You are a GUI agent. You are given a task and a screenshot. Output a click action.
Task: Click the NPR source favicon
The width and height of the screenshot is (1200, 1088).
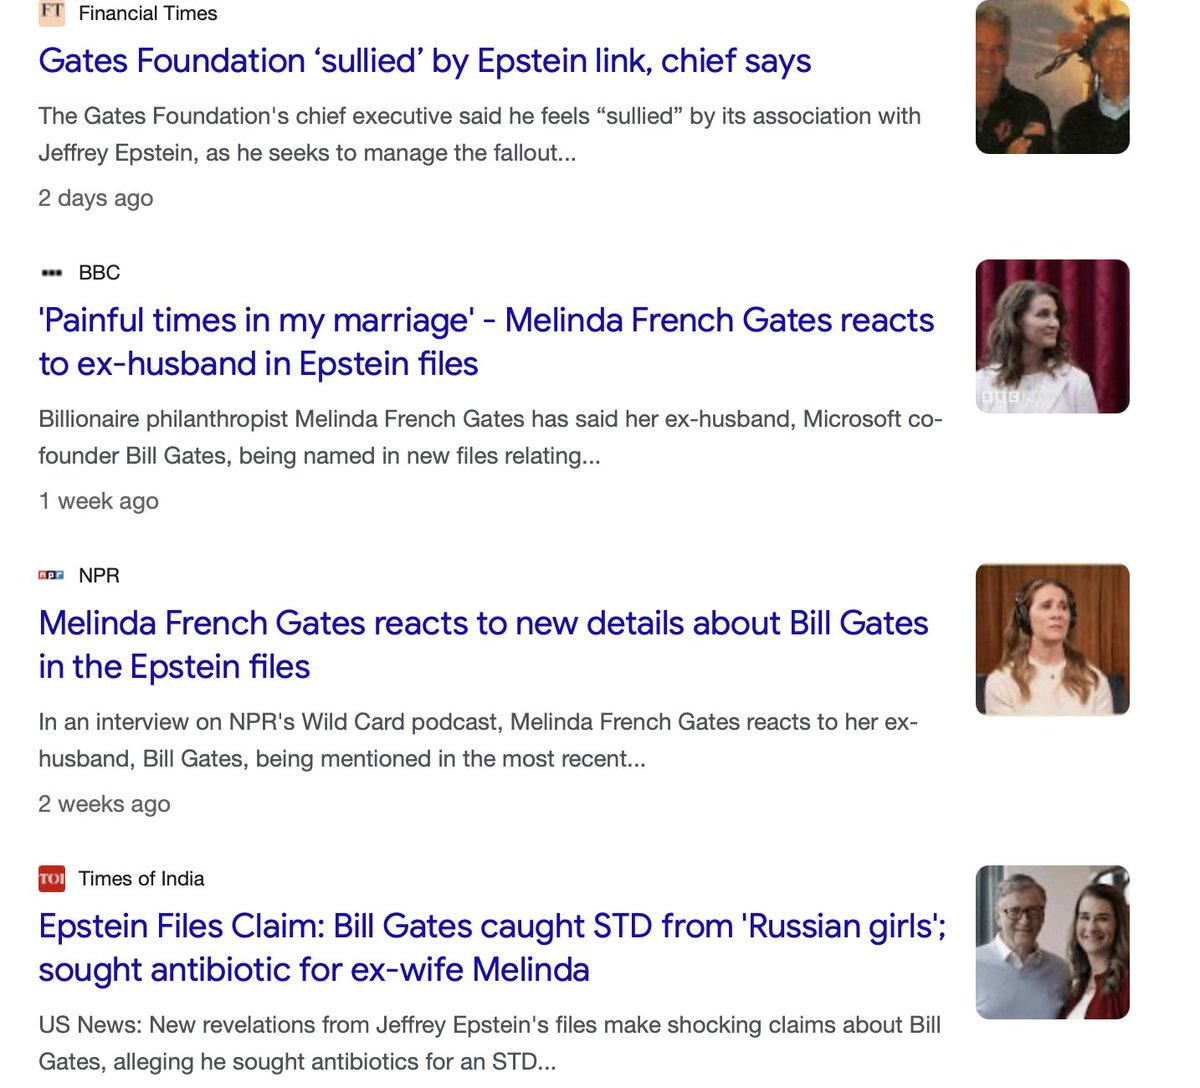[x=51, y=575]
